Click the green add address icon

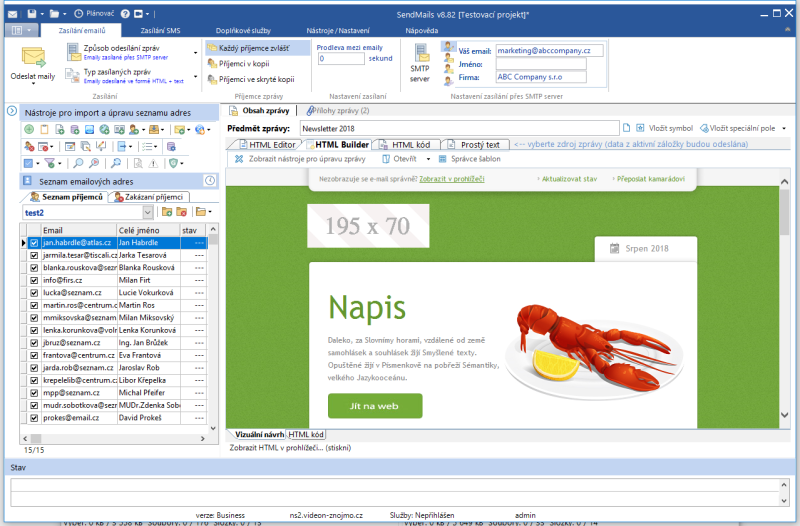(x=29, y=130)
